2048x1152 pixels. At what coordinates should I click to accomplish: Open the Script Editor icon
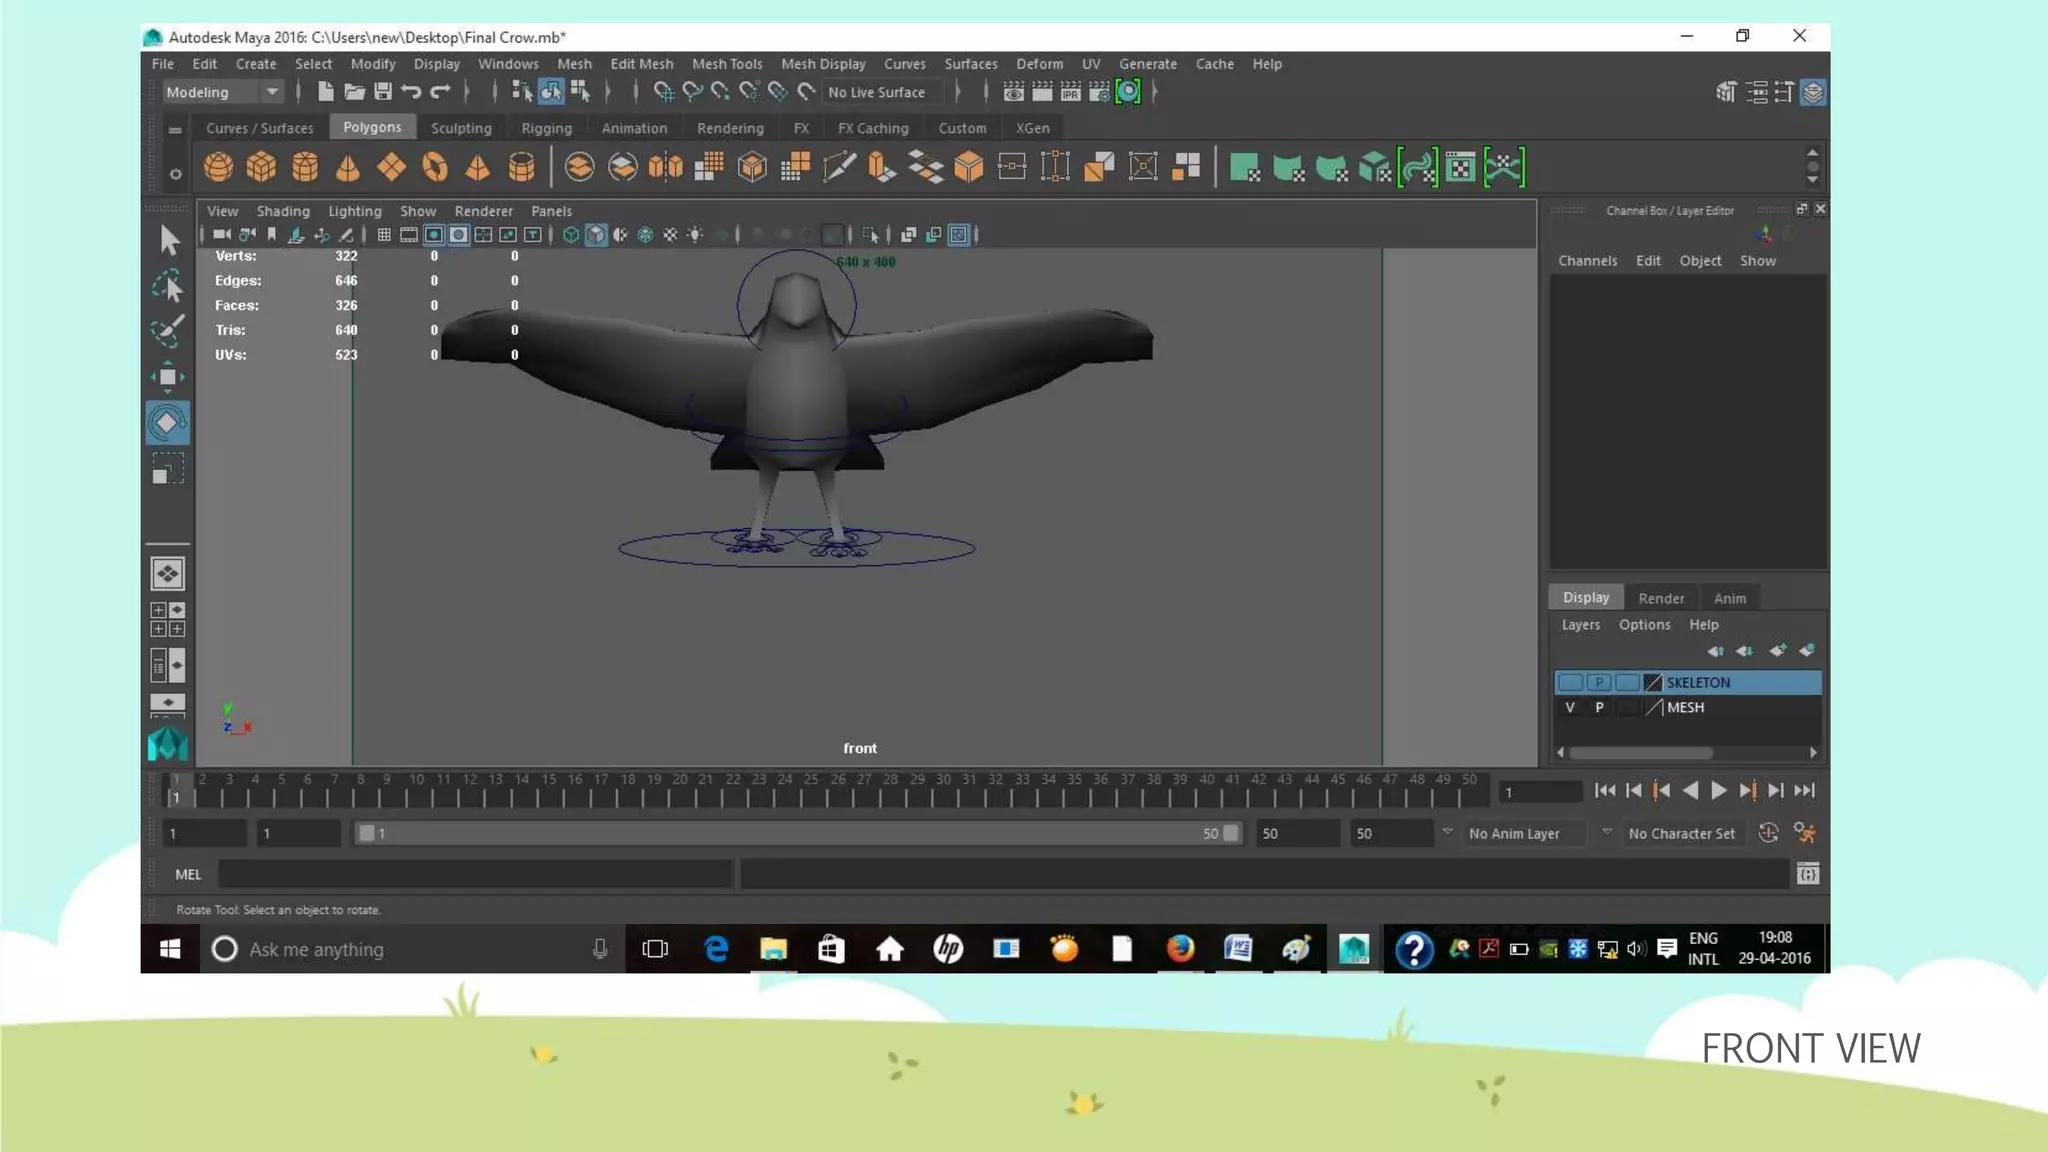pyautogui.click(x=1807, y=874)
